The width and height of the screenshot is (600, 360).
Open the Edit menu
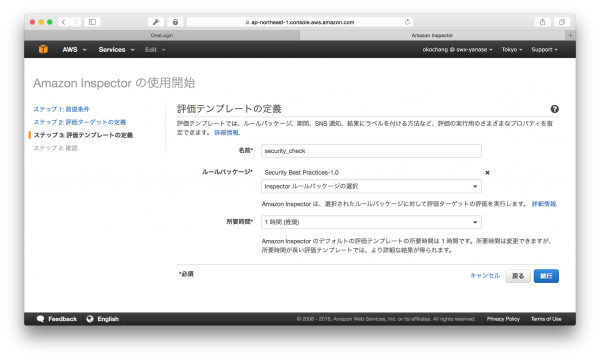[155, 50]
